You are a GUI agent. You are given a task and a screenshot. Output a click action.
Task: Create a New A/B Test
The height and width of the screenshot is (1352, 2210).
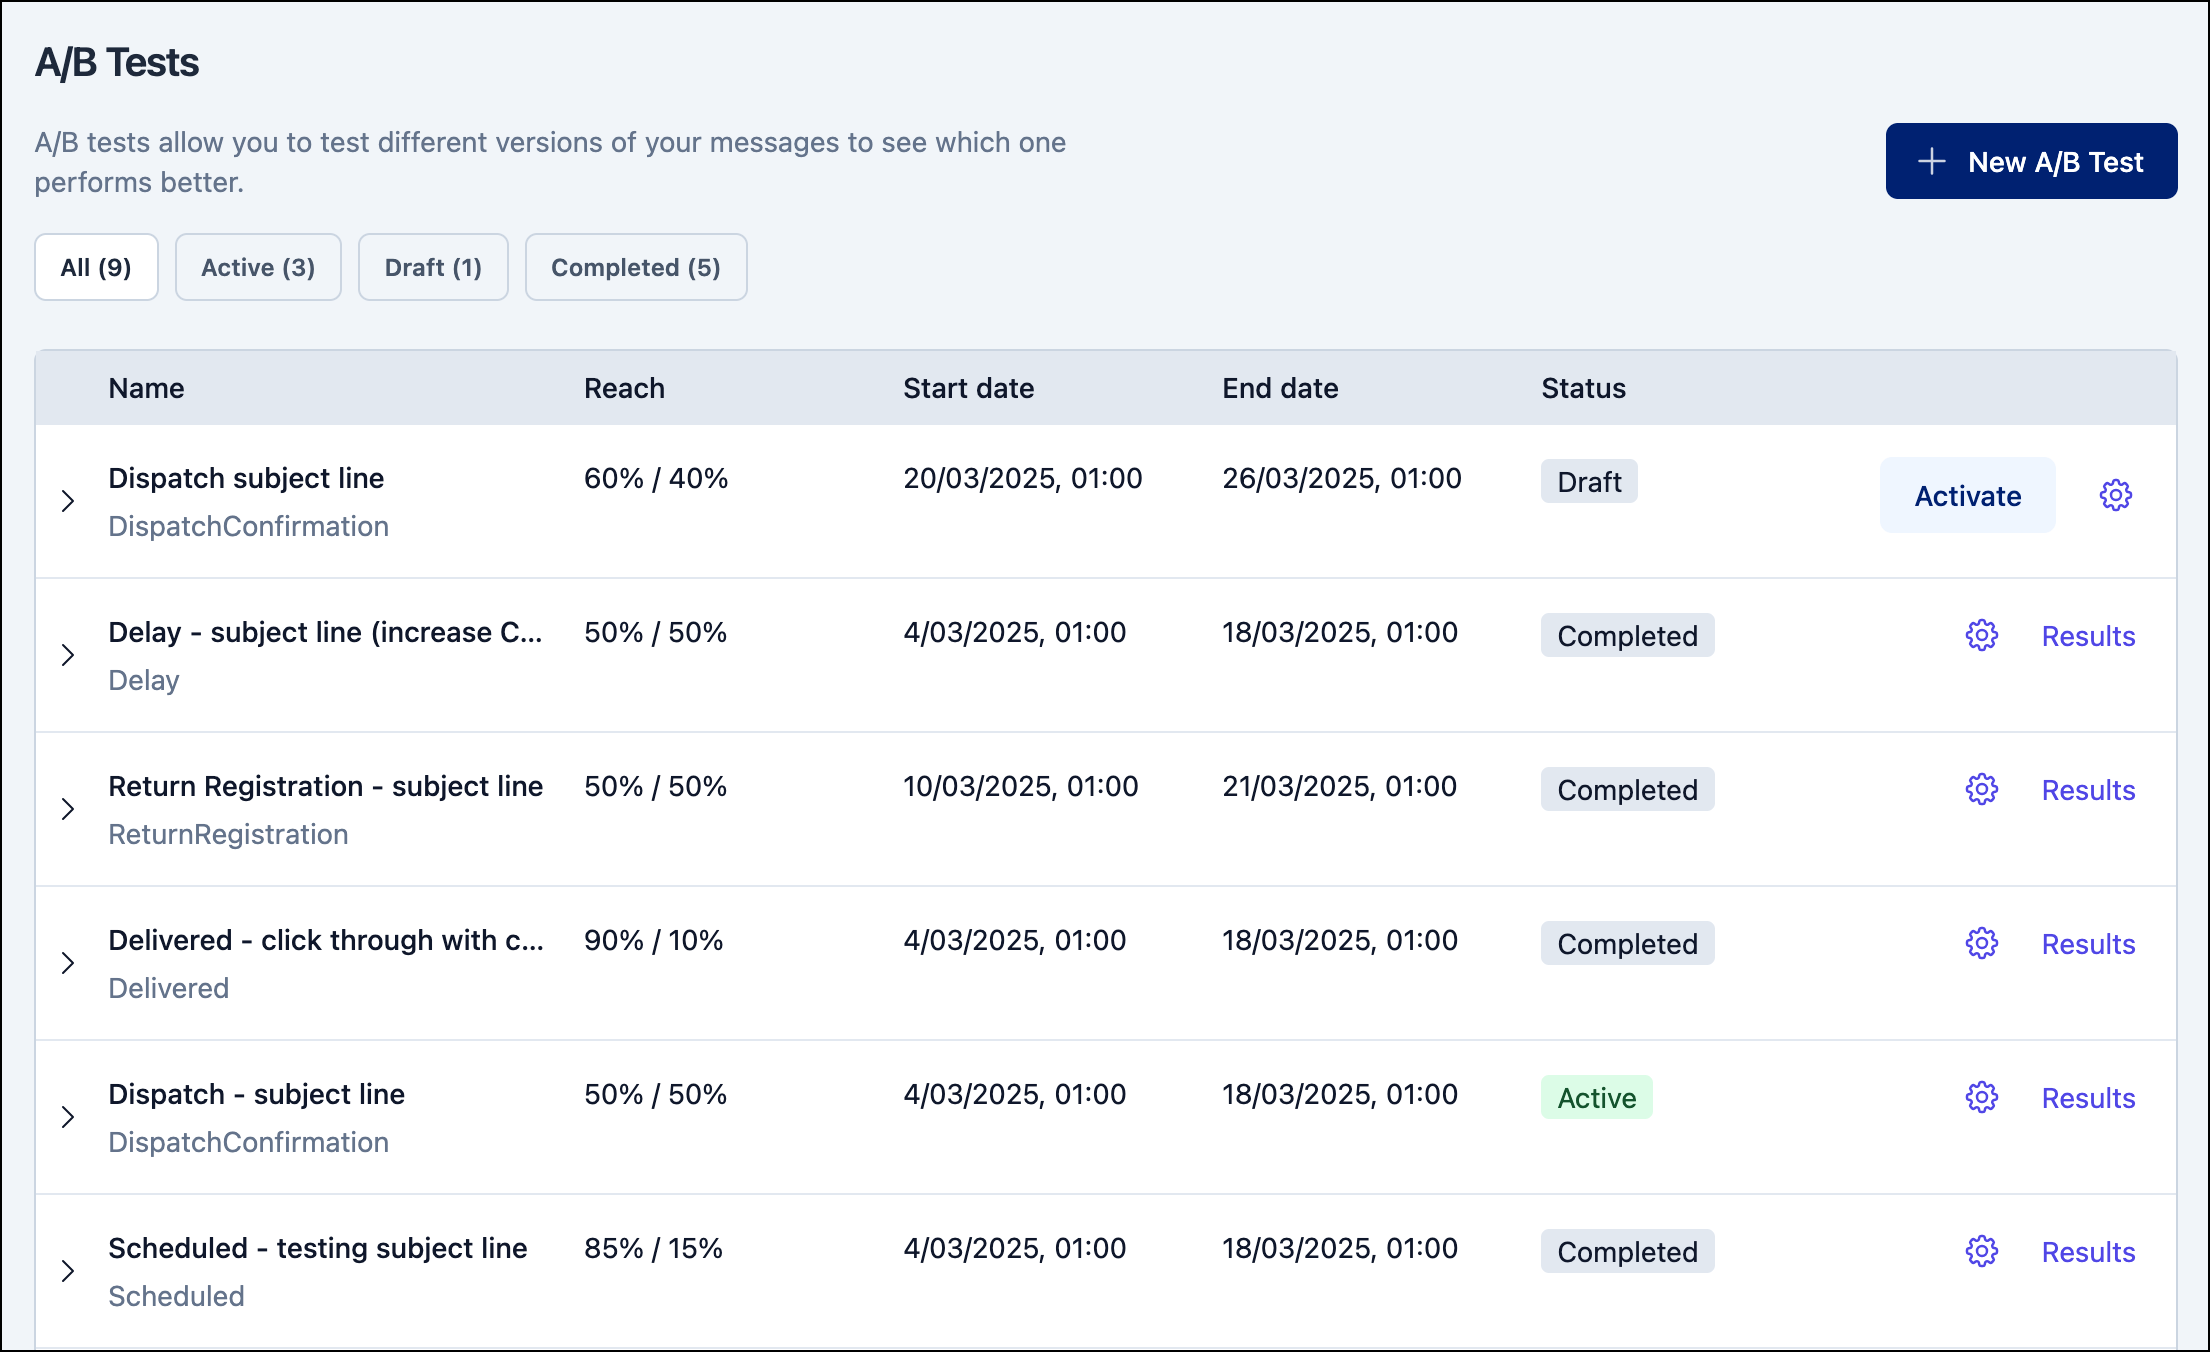[x=2031, y=161]
